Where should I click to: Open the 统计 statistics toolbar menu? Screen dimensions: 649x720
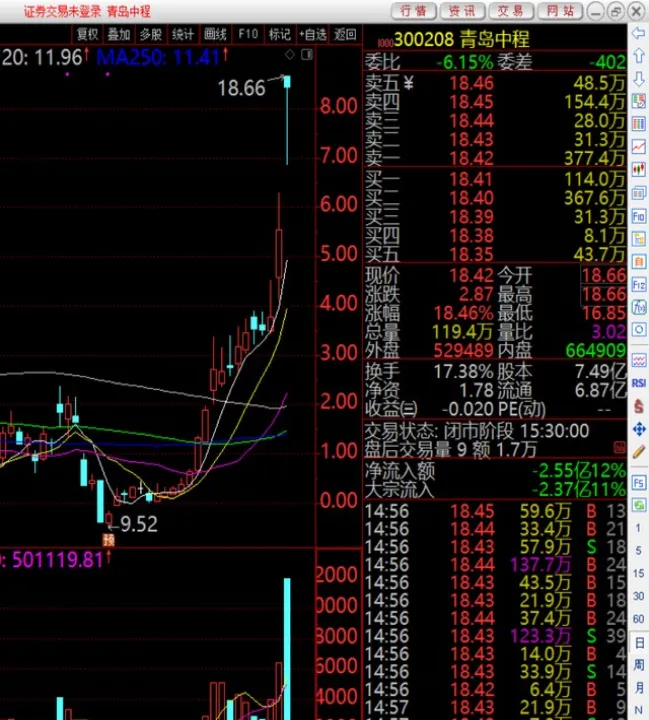[183, 34]
